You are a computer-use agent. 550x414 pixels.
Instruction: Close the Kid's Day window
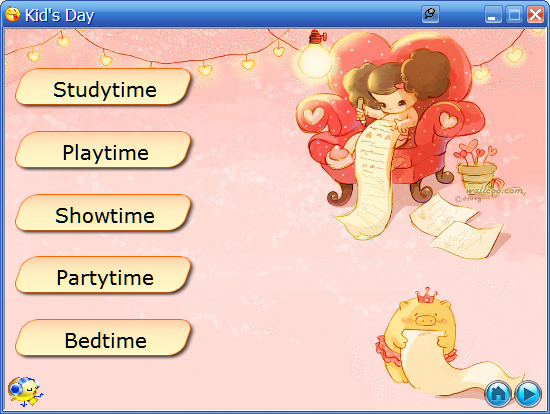535,15
